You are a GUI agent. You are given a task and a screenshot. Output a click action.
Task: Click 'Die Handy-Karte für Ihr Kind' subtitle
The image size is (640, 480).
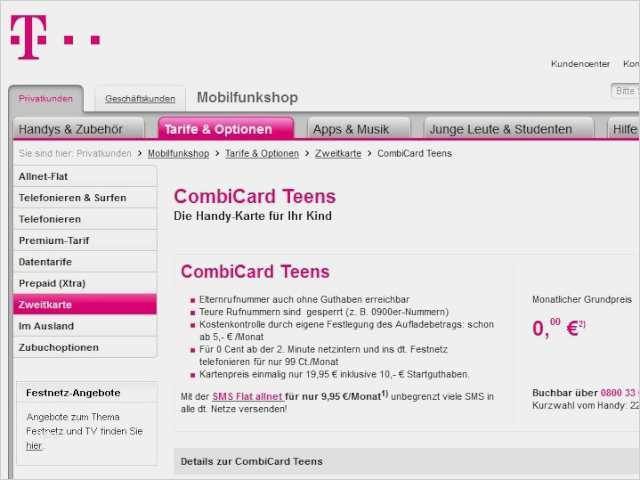[253, 216]
